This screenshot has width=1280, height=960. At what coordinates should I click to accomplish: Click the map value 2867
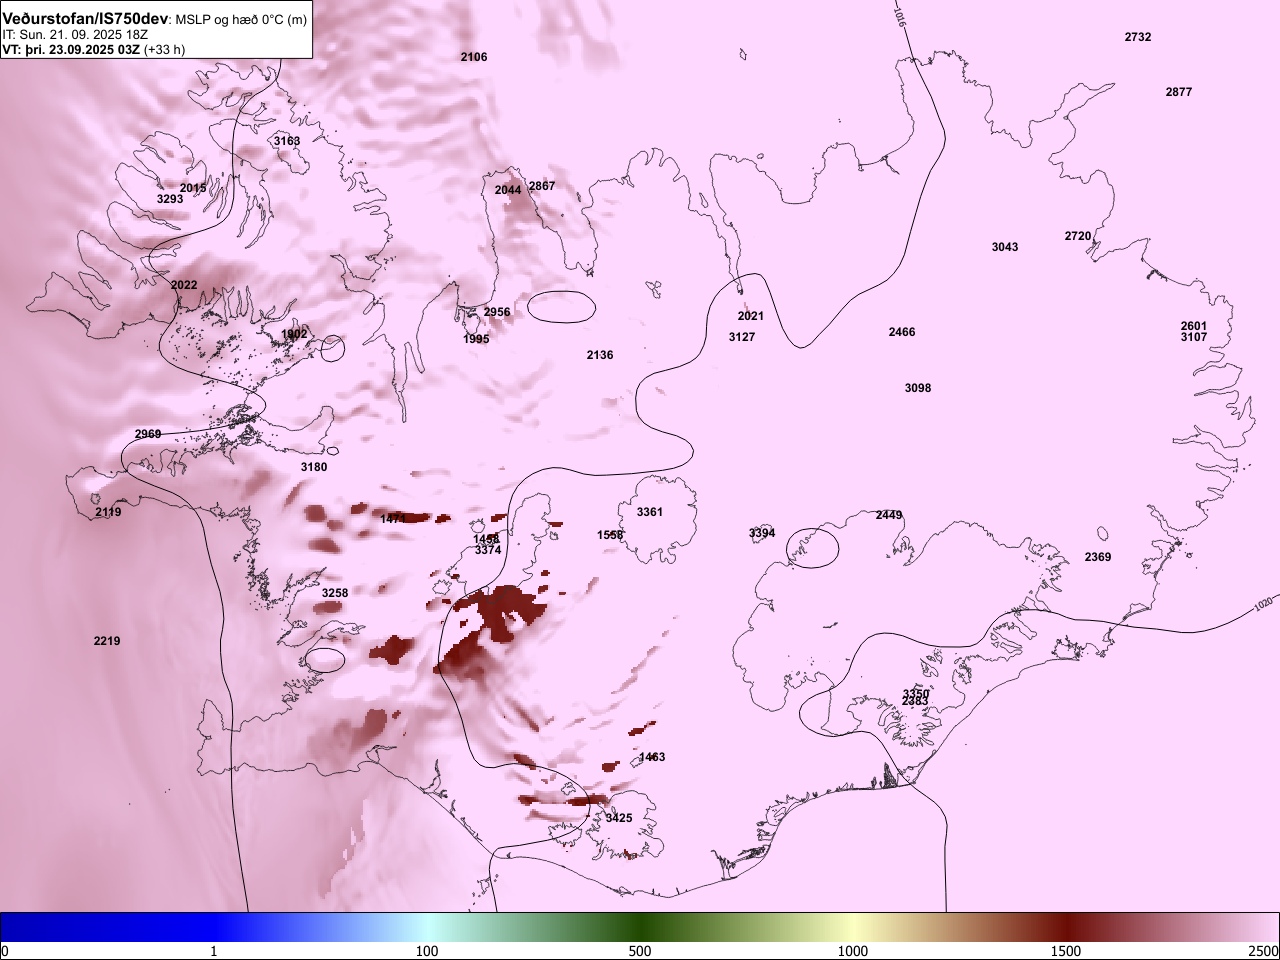[542, 186]
